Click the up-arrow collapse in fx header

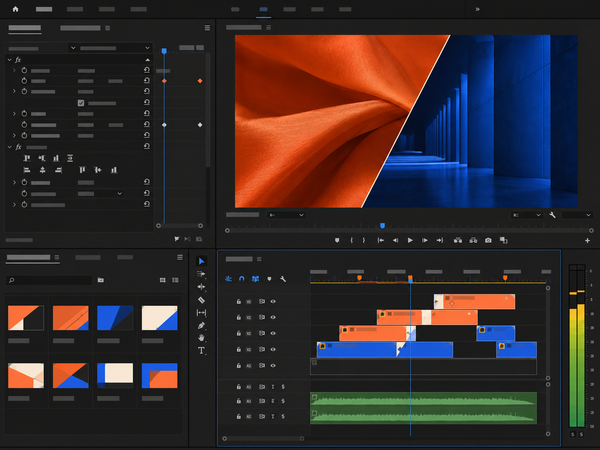click(148, 60)
